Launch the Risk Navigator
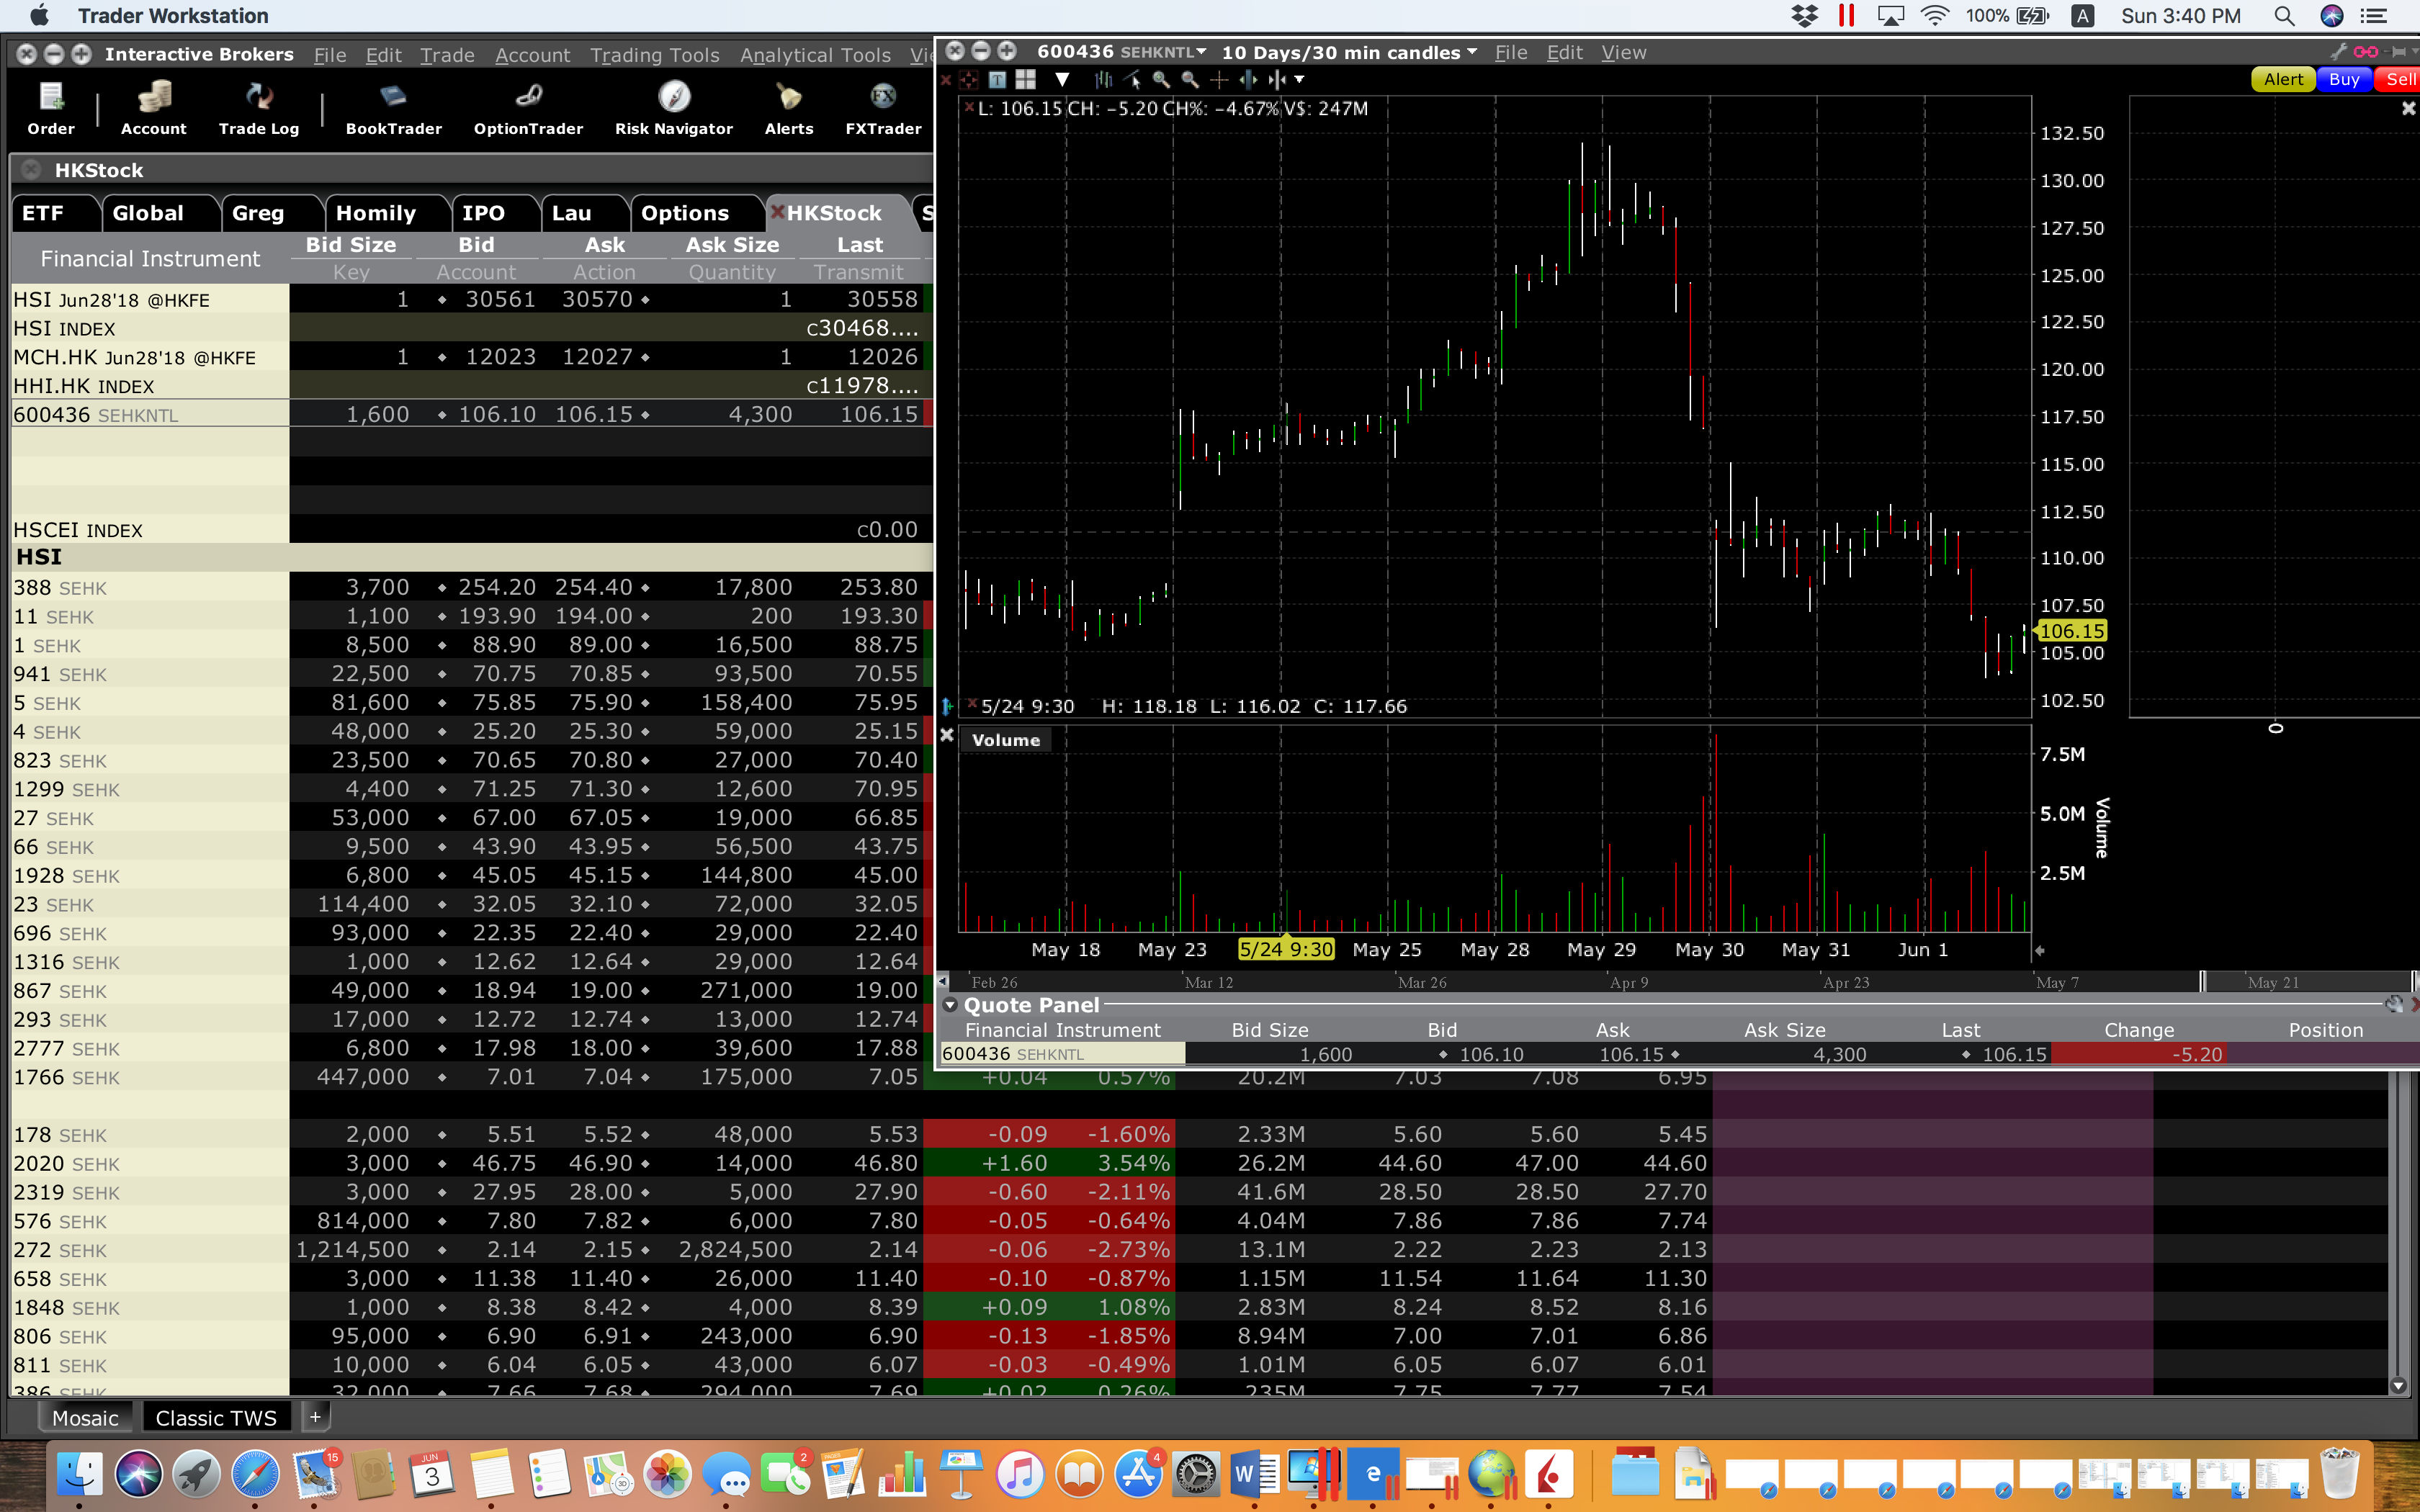 [x=673, y=108]
